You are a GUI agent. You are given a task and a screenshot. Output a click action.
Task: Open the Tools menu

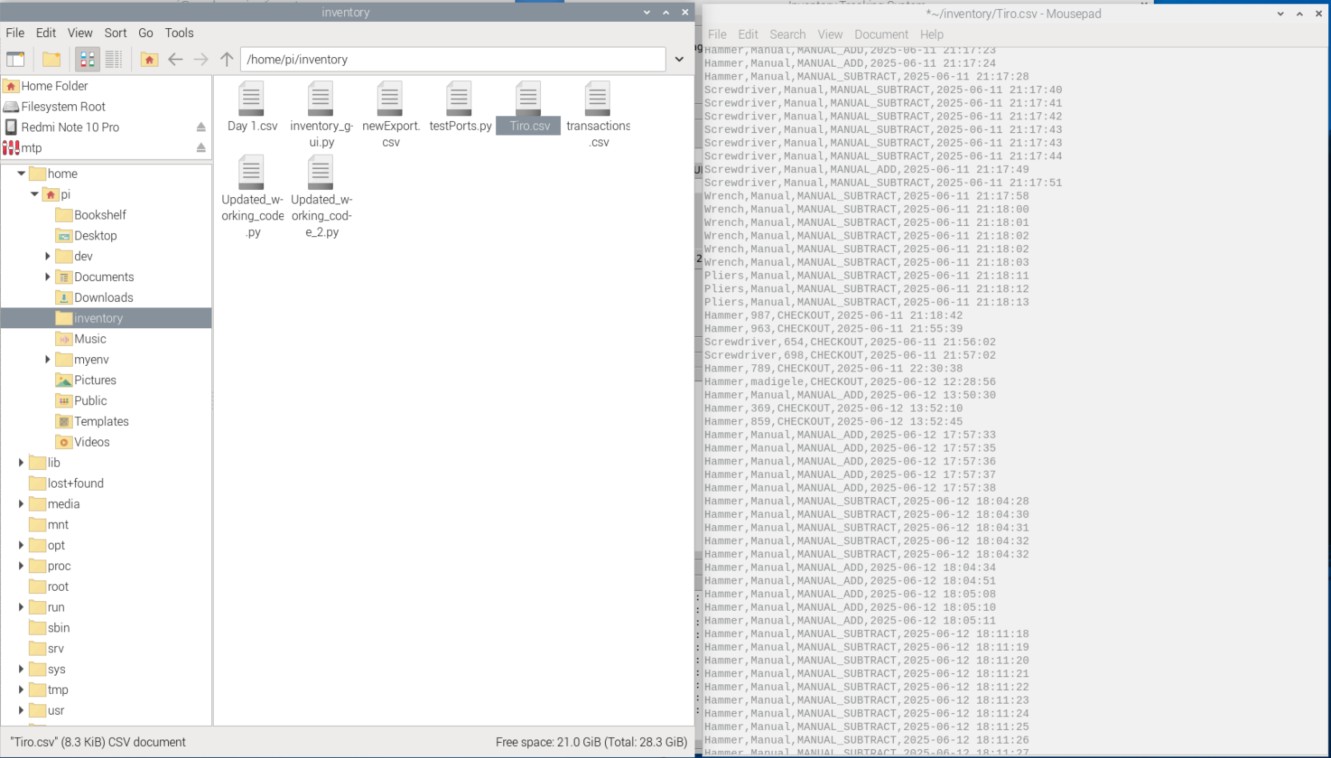(179, 33)
